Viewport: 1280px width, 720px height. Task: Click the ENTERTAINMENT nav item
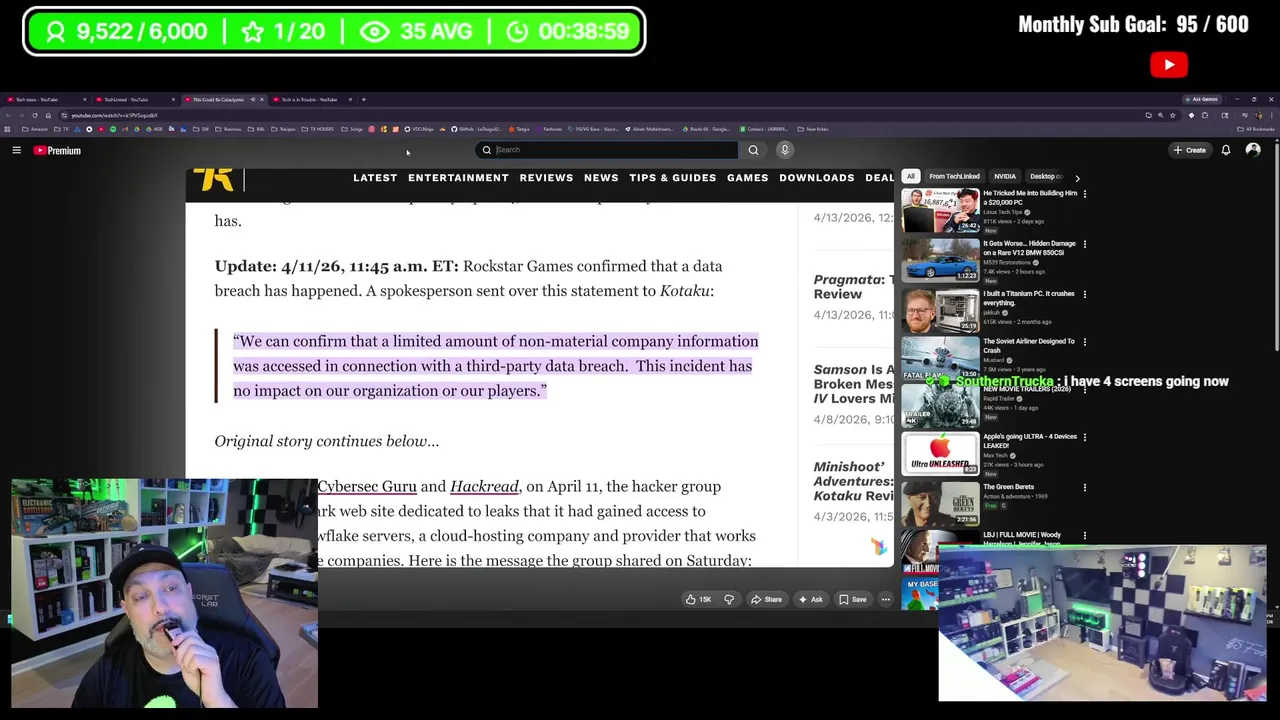pos(458,178)
